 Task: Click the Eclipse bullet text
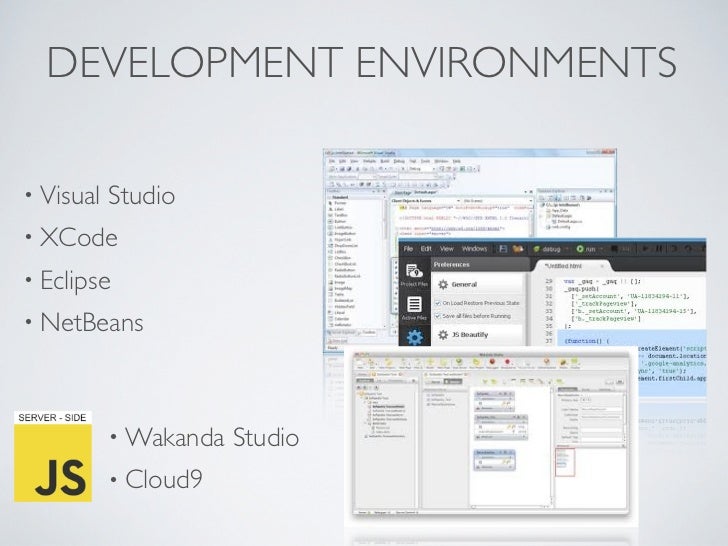[75, 281]
